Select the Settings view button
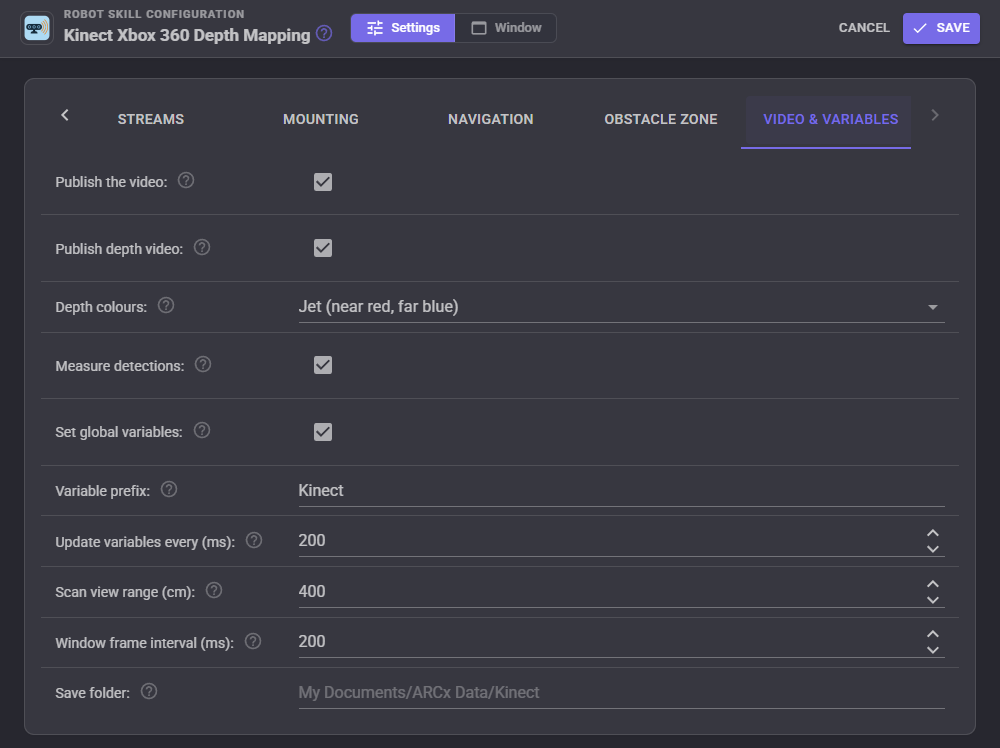Image resolution: width=1000 pixels, height=748 pixels. [403, 28]
